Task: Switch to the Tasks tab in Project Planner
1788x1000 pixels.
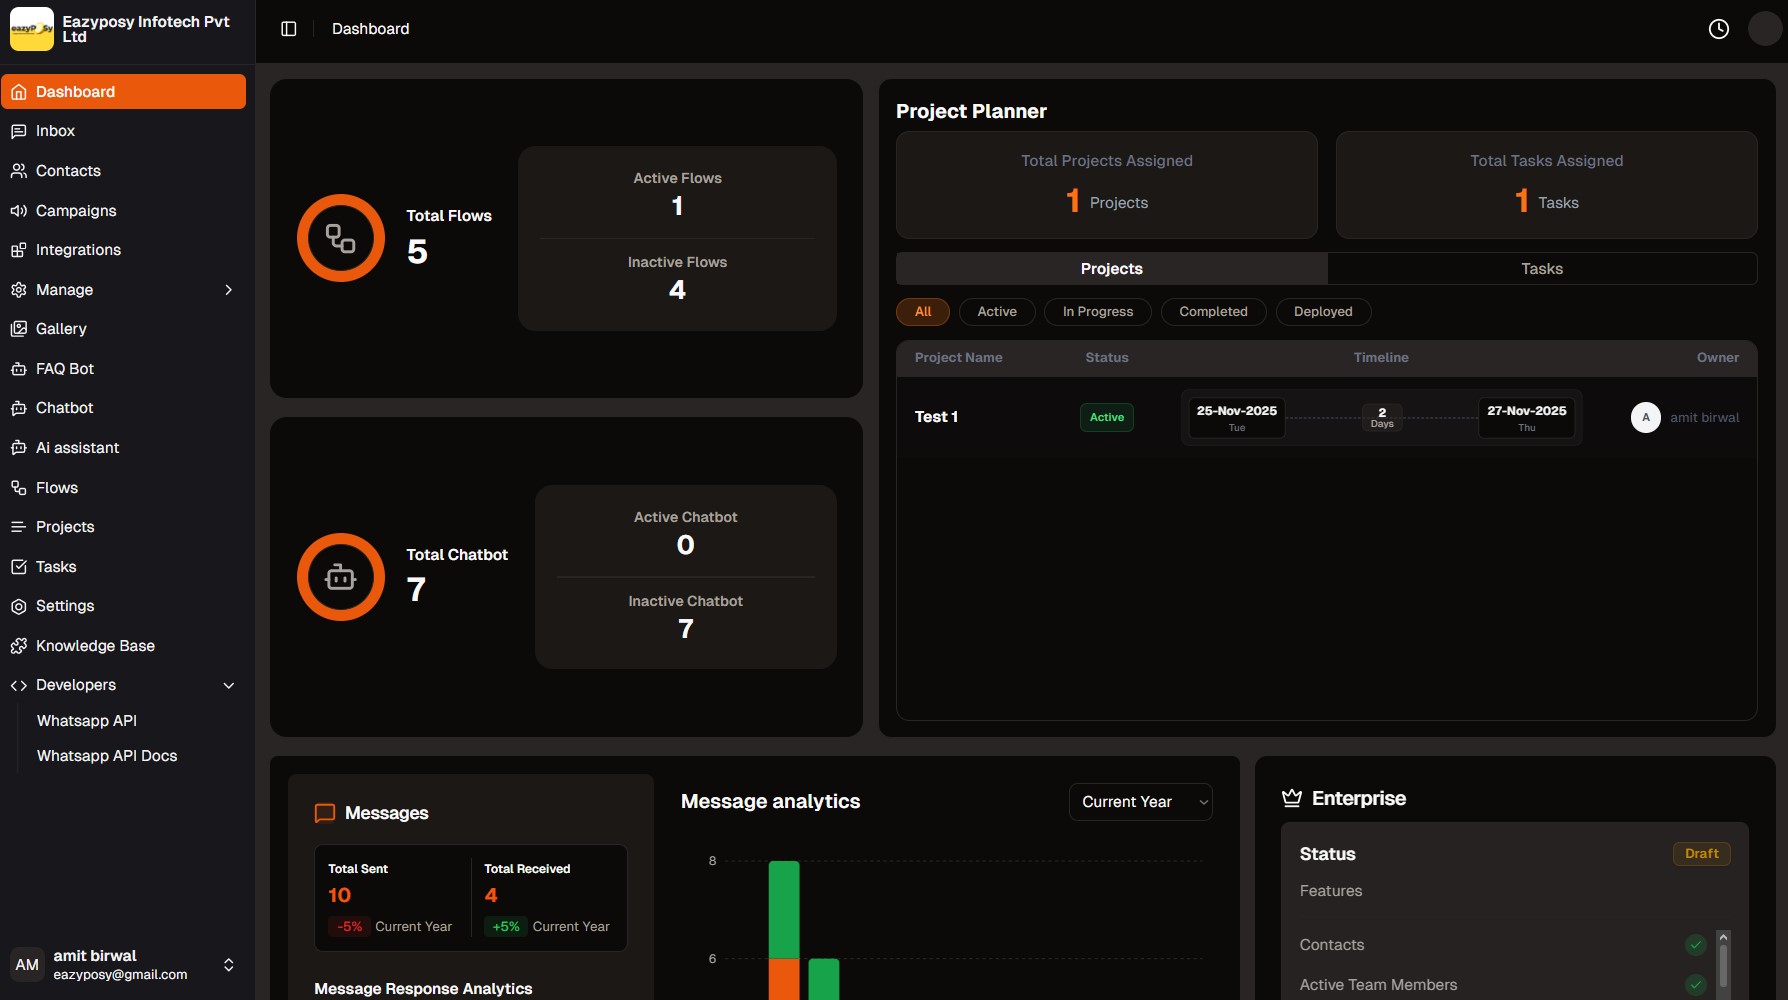Action: click(x=1541, y=268)
